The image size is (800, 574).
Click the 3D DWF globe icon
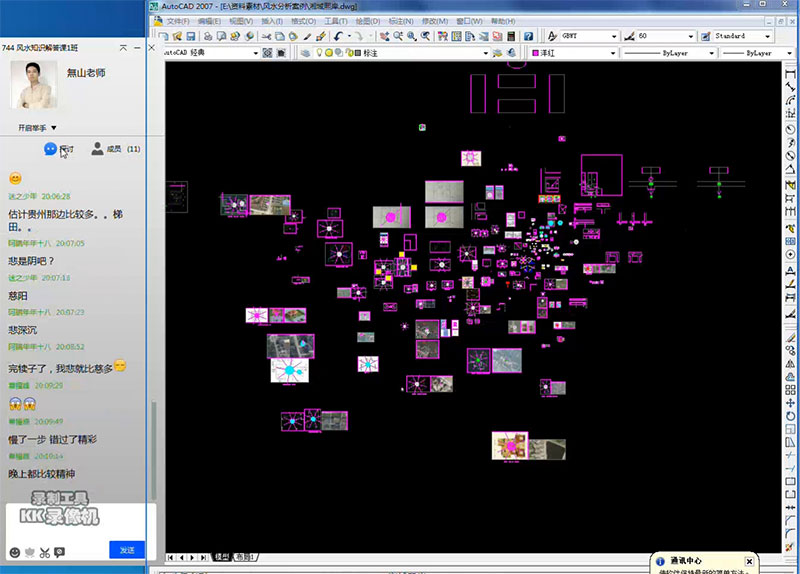249,36
